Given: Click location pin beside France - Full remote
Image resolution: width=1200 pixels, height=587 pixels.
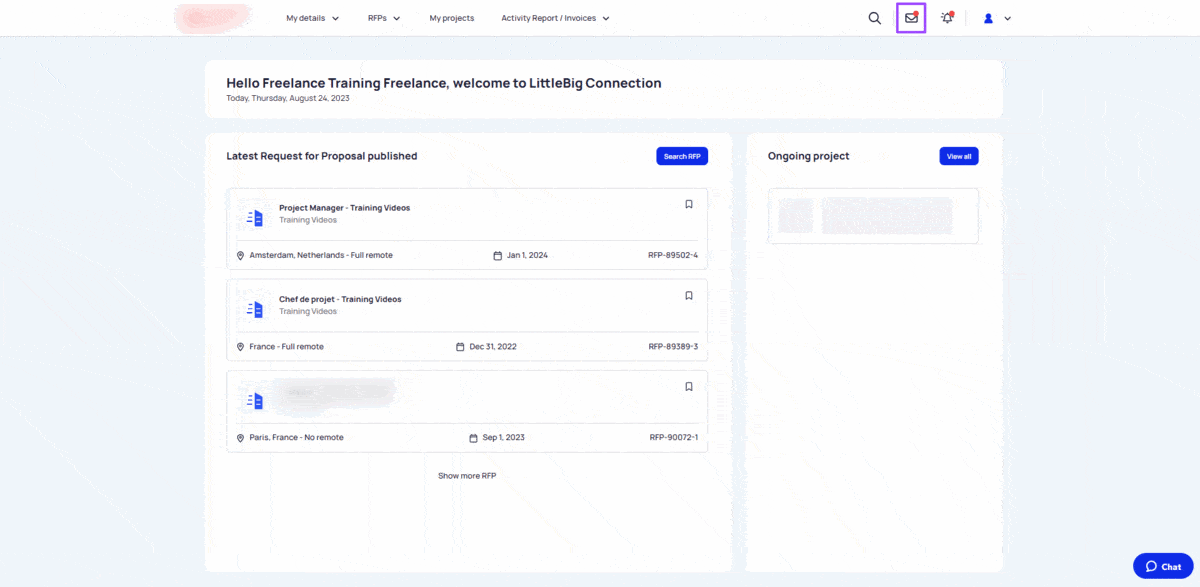Looking at the screenshot, I should 240,347.
